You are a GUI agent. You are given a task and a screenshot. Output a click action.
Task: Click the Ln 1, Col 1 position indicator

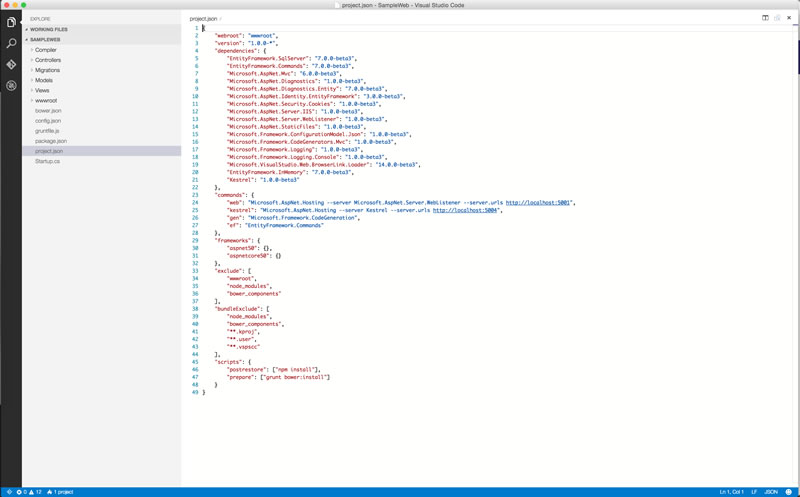[733, 492]
